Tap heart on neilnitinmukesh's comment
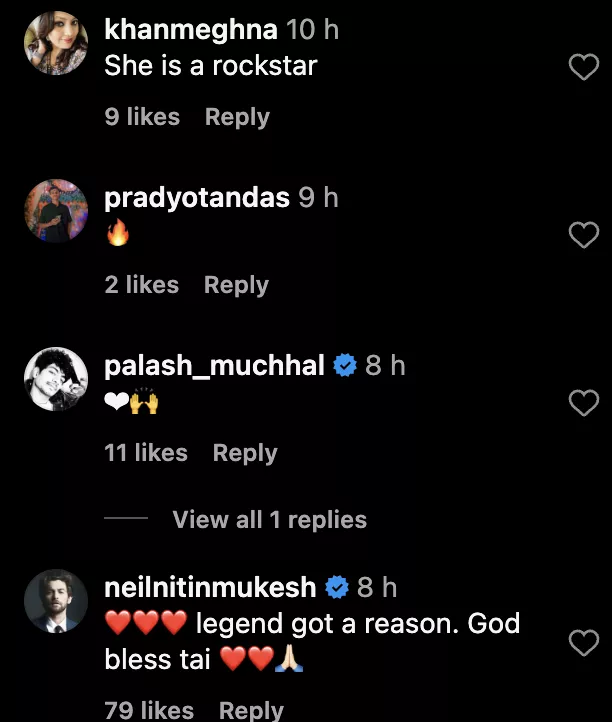612x722 pixels. pos(583,643)
